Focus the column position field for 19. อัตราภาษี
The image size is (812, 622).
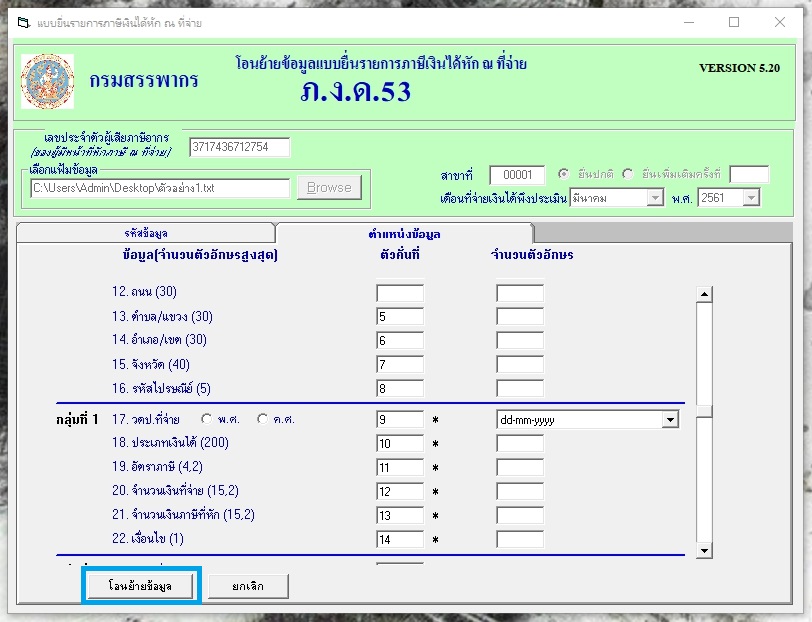(400, 468)
